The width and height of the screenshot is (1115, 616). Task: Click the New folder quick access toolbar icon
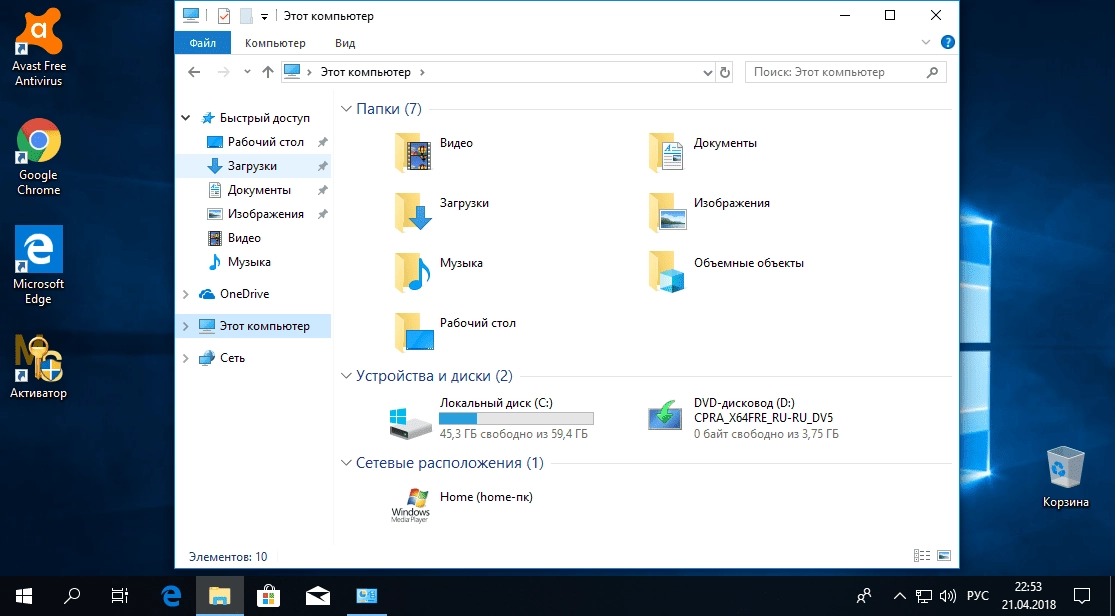coord(245,16)
